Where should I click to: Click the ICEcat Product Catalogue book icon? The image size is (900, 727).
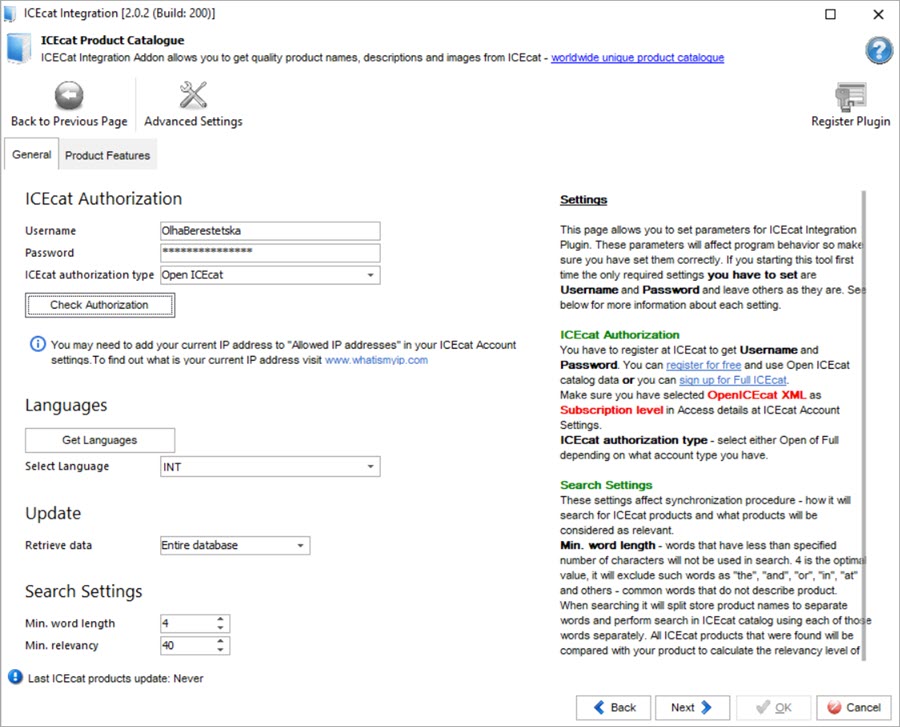coord(20,48)
